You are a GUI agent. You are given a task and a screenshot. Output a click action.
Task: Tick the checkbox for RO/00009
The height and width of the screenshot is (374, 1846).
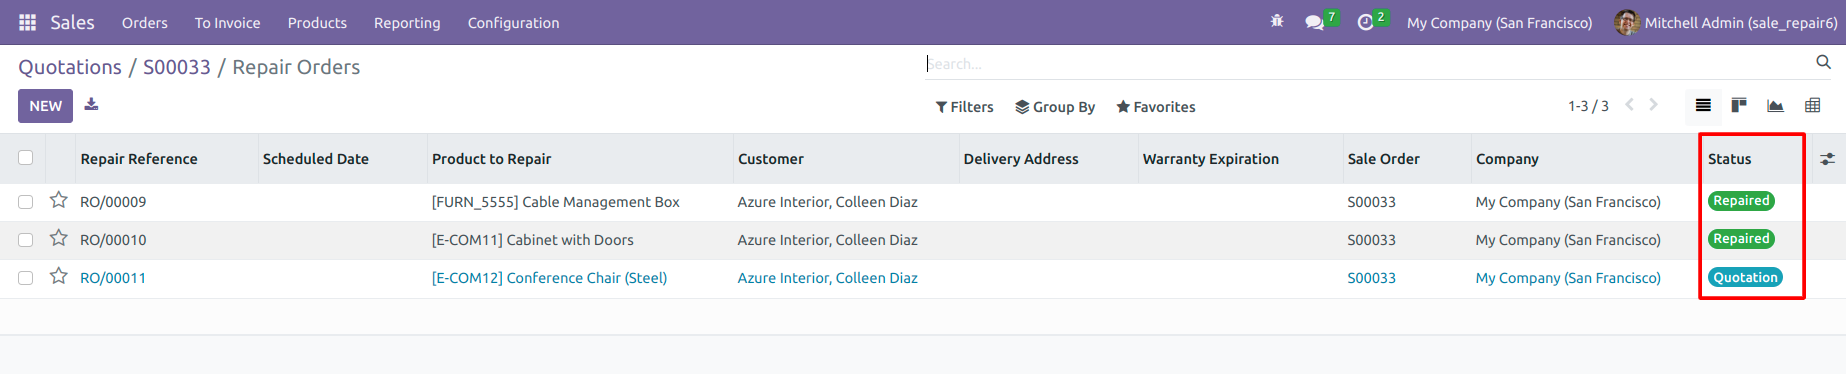pyautogui.click(x=26, y=202)
